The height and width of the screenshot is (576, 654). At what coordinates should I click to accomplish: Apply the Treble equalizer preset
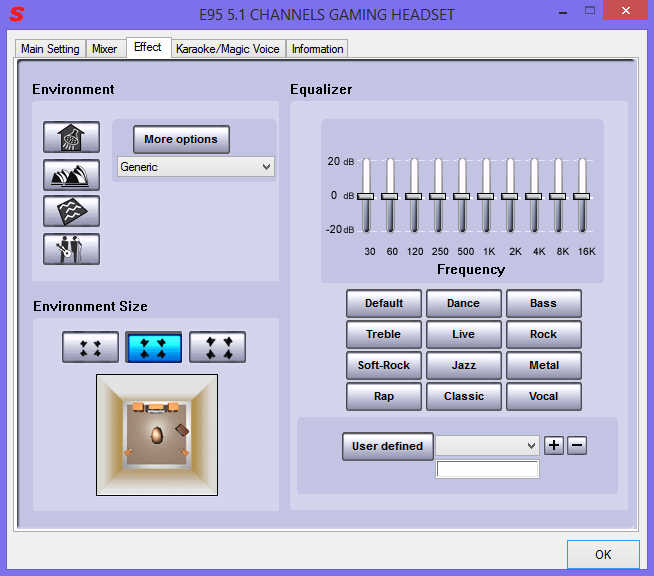[x=384, y=334]
